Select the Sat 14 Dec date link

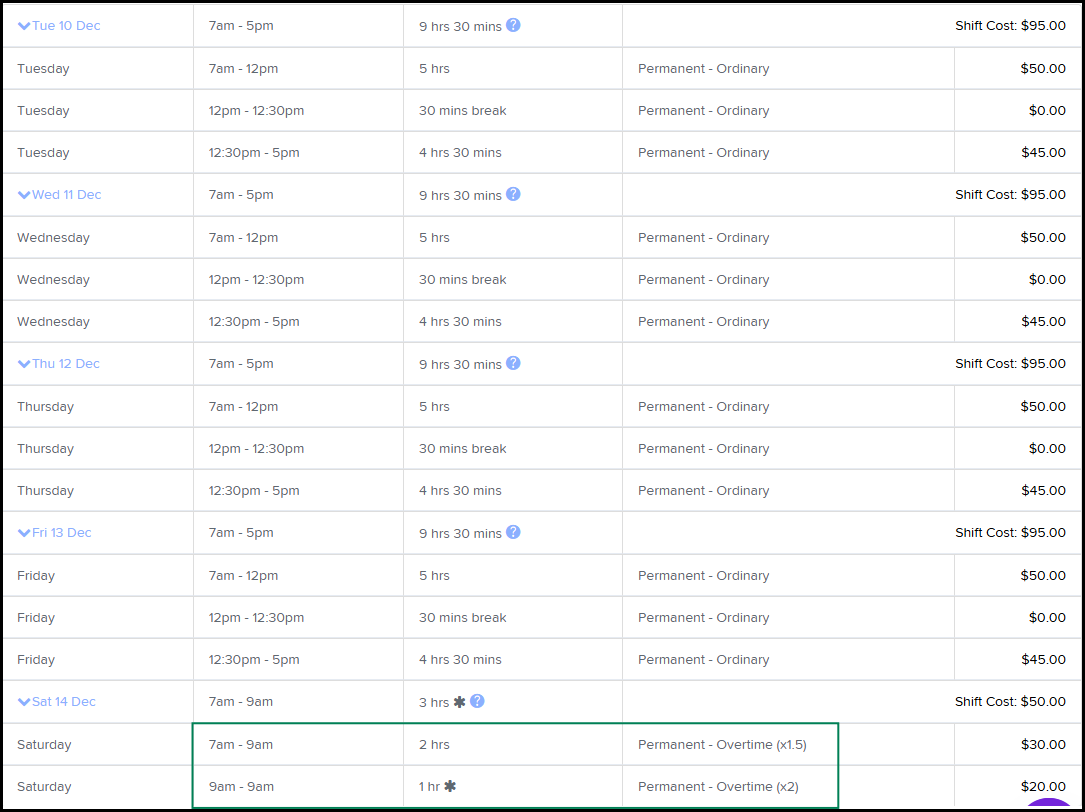63,702
